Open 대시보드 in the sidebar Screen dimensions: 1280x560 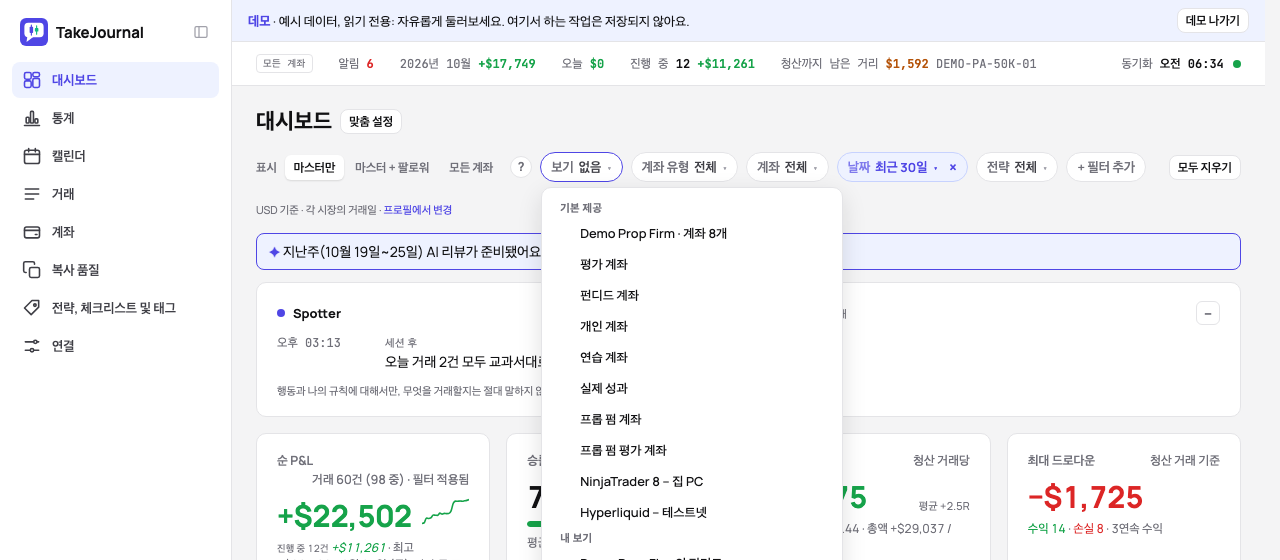coord(115,80)
